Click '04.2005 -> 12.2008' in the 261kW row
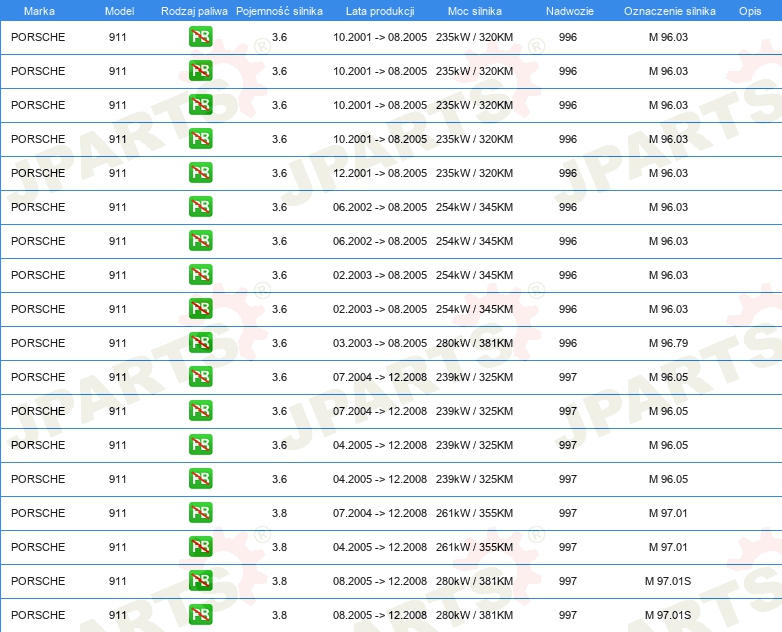The height and width of the screenshot is (632, 782). coord(380,547)
